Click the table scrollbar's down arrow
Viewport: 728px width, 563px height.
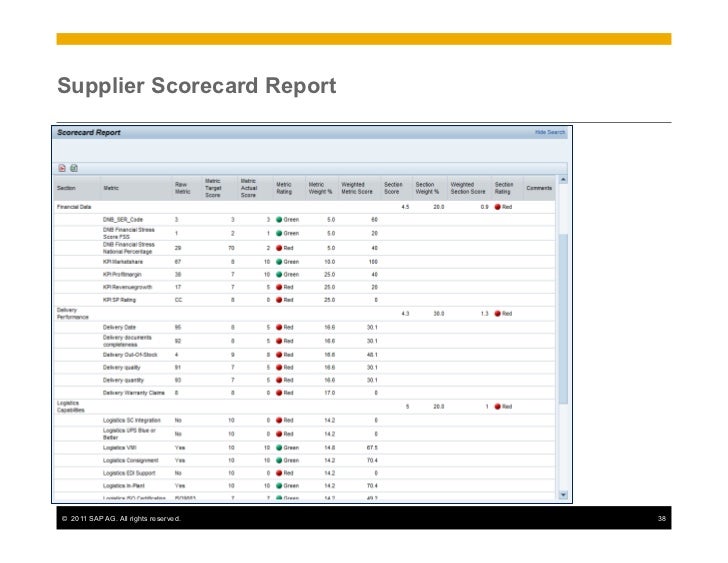tap(563, 495)
